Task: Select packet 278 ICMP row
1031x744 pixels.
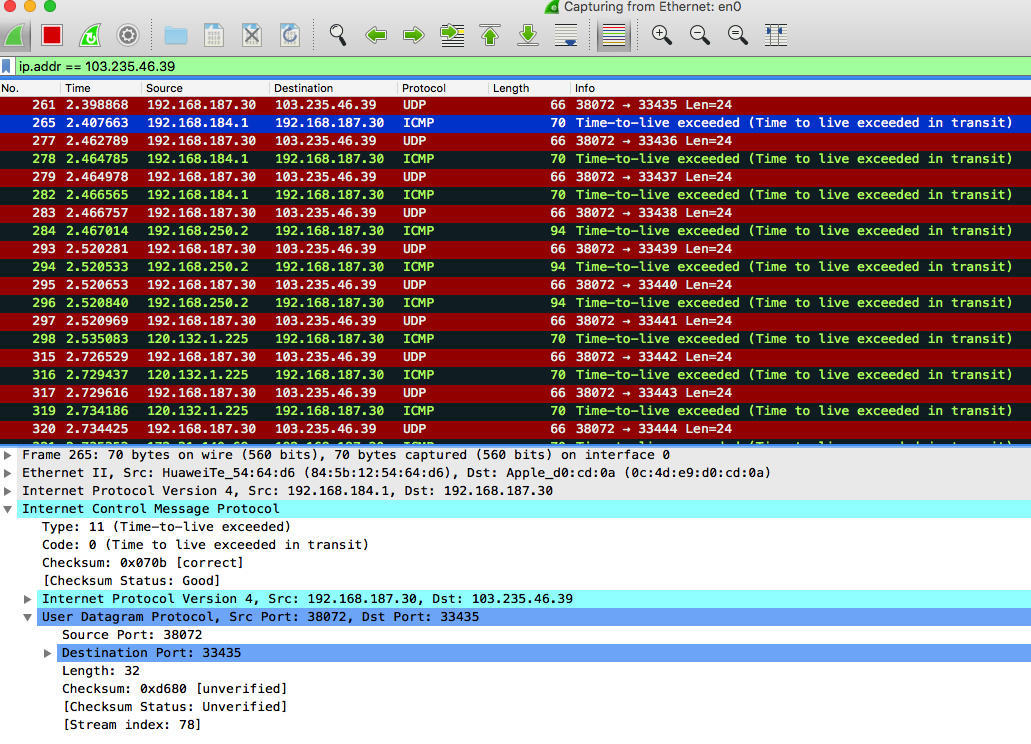Action: pyautogui.click(x=516, y=159)
